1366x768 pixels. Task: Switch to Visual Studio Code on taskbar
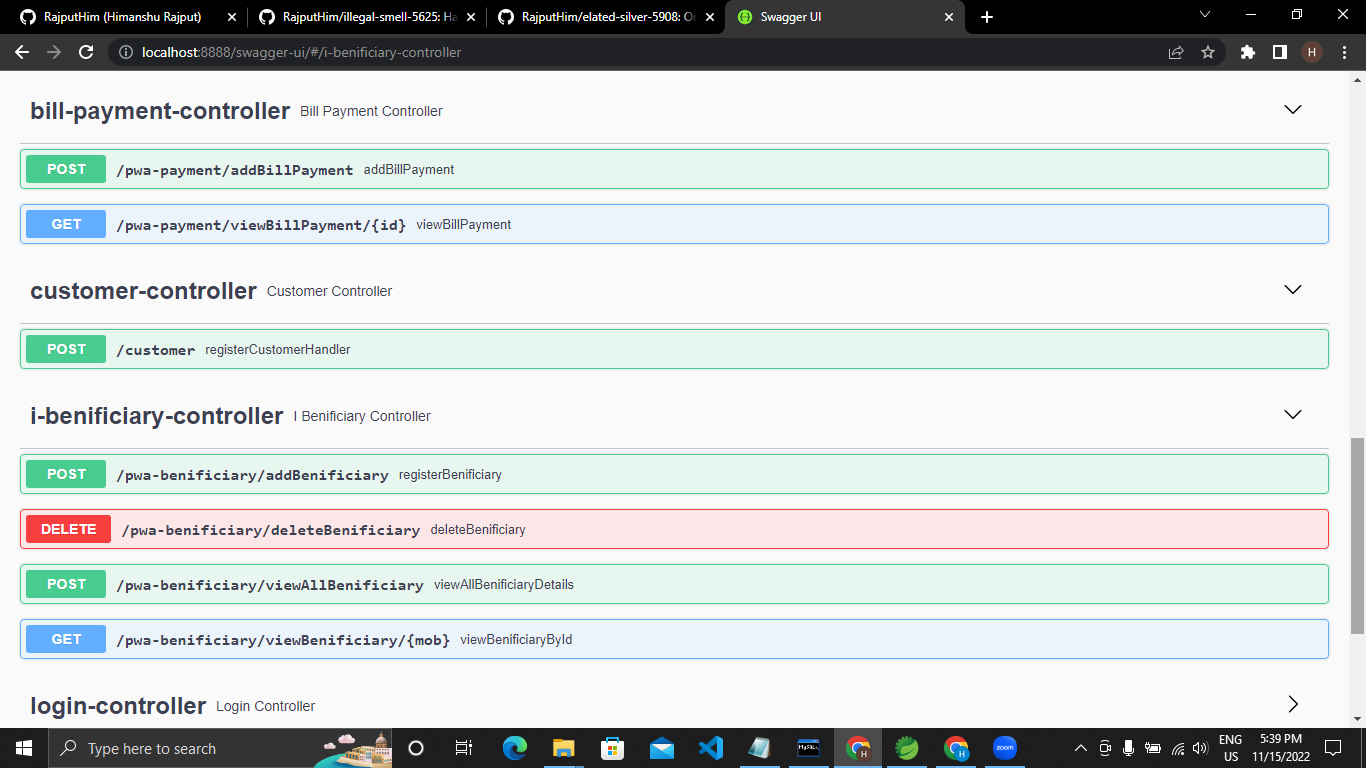(x=710, y=748)
